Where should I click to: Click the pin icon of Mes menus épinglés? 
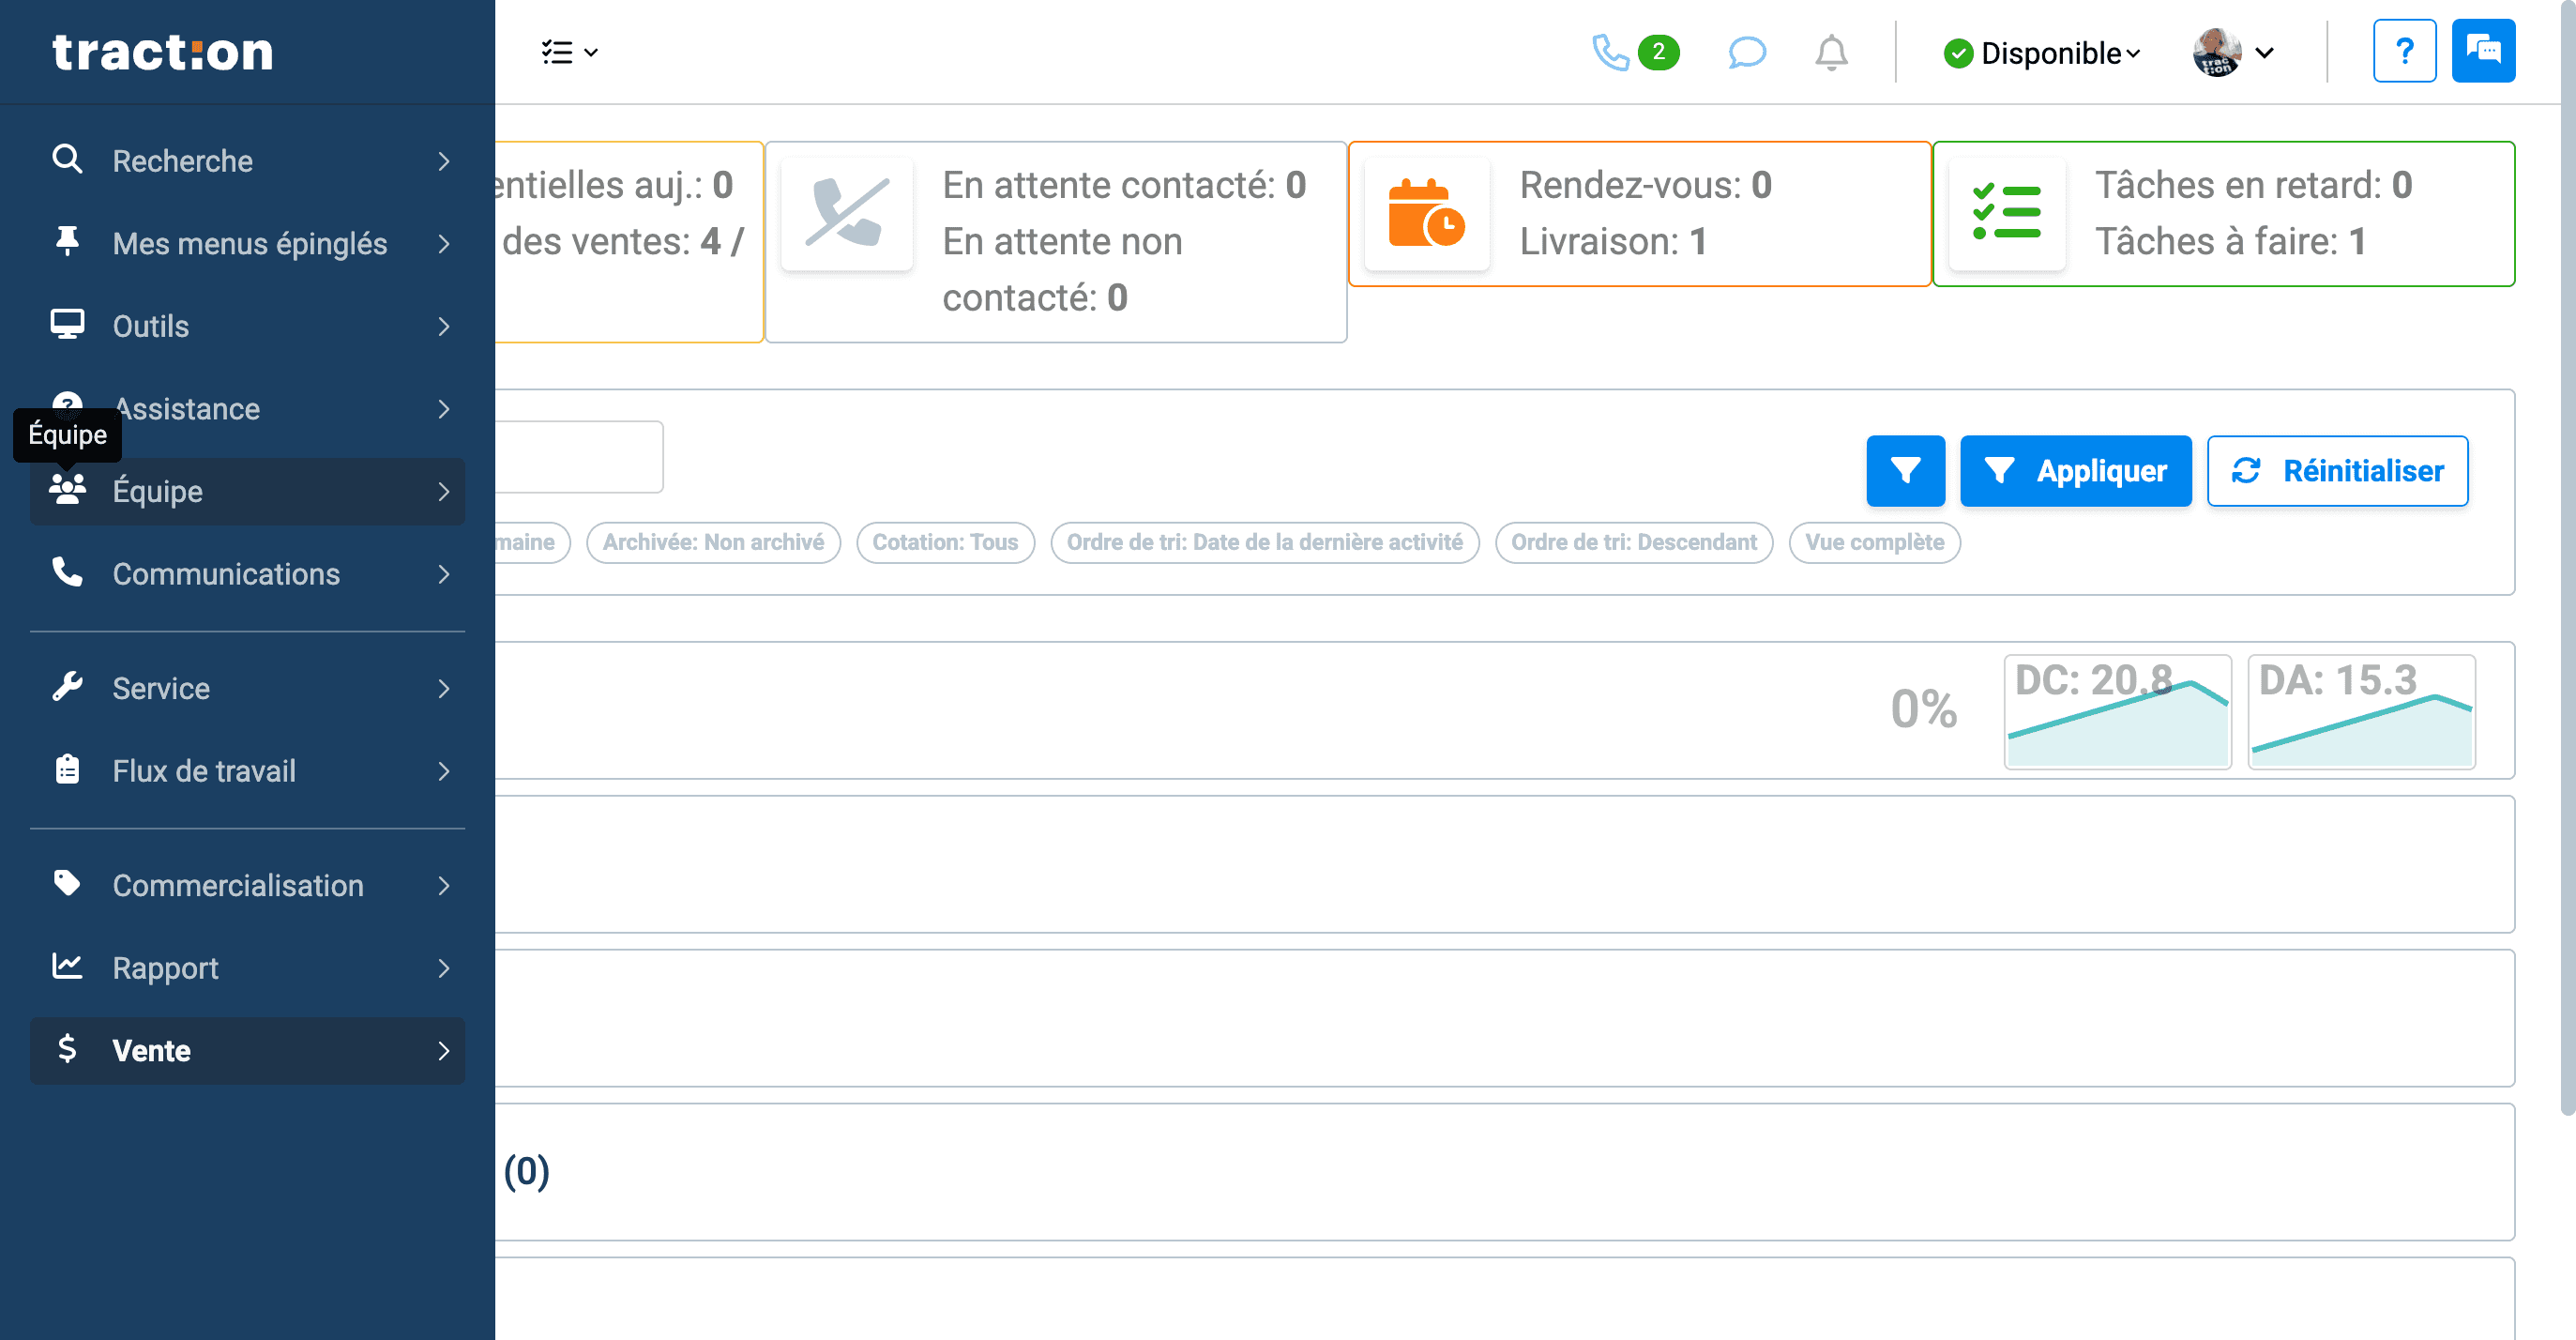click(67, 243)
